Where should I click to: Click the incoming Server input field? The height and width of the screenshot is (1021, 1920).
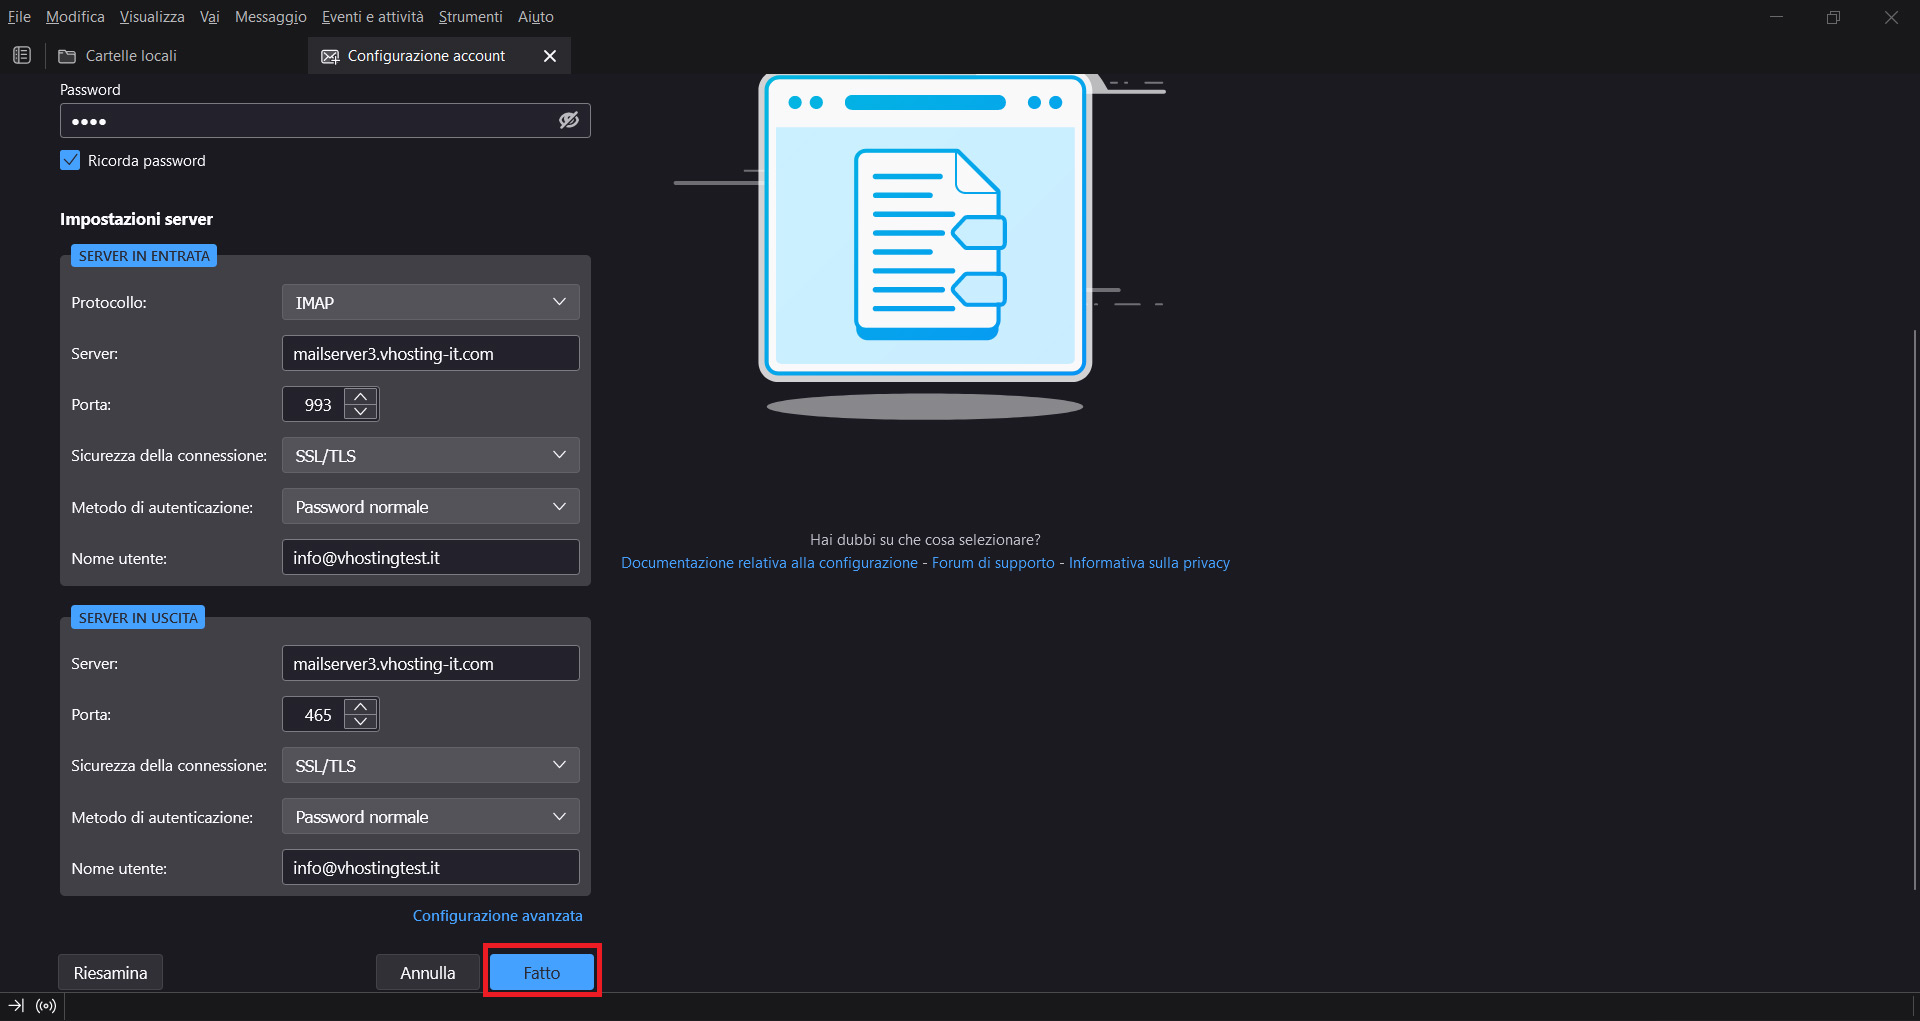(x=431, y=353)
